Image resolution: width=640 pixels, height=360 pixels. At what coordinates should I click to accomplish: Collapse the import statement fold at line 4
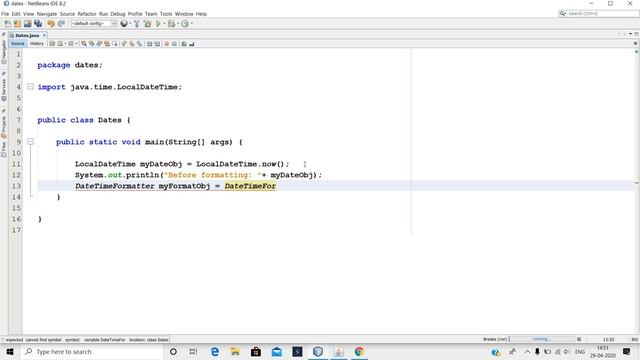point(30,87)
